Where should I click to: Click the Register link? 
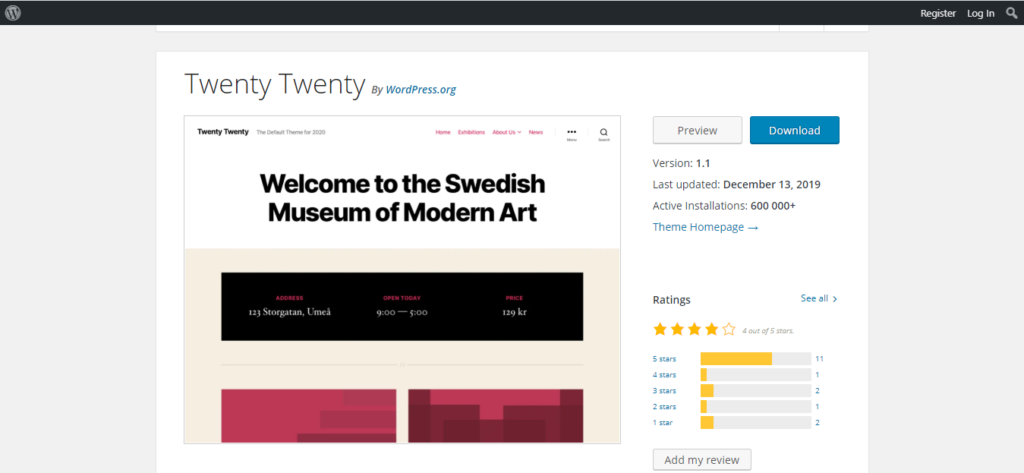click(x=938, y=13)
